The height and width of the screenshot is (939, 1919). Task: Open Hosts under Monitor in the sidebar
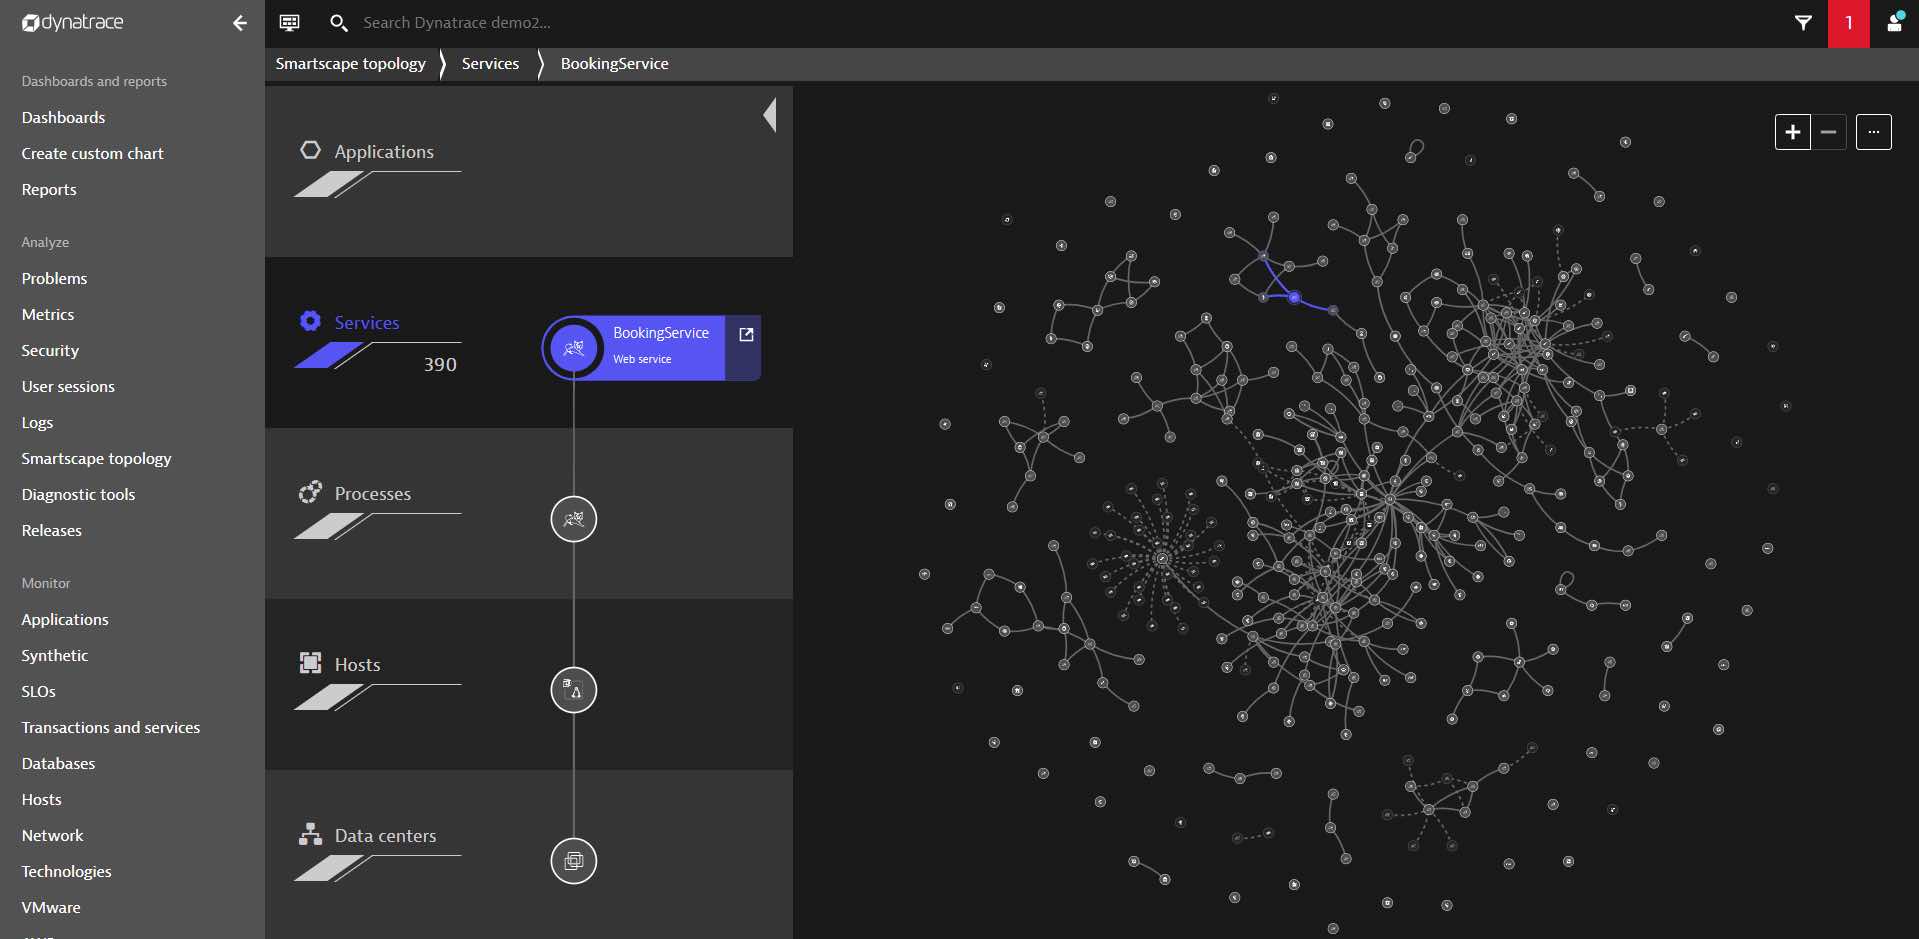41,800
